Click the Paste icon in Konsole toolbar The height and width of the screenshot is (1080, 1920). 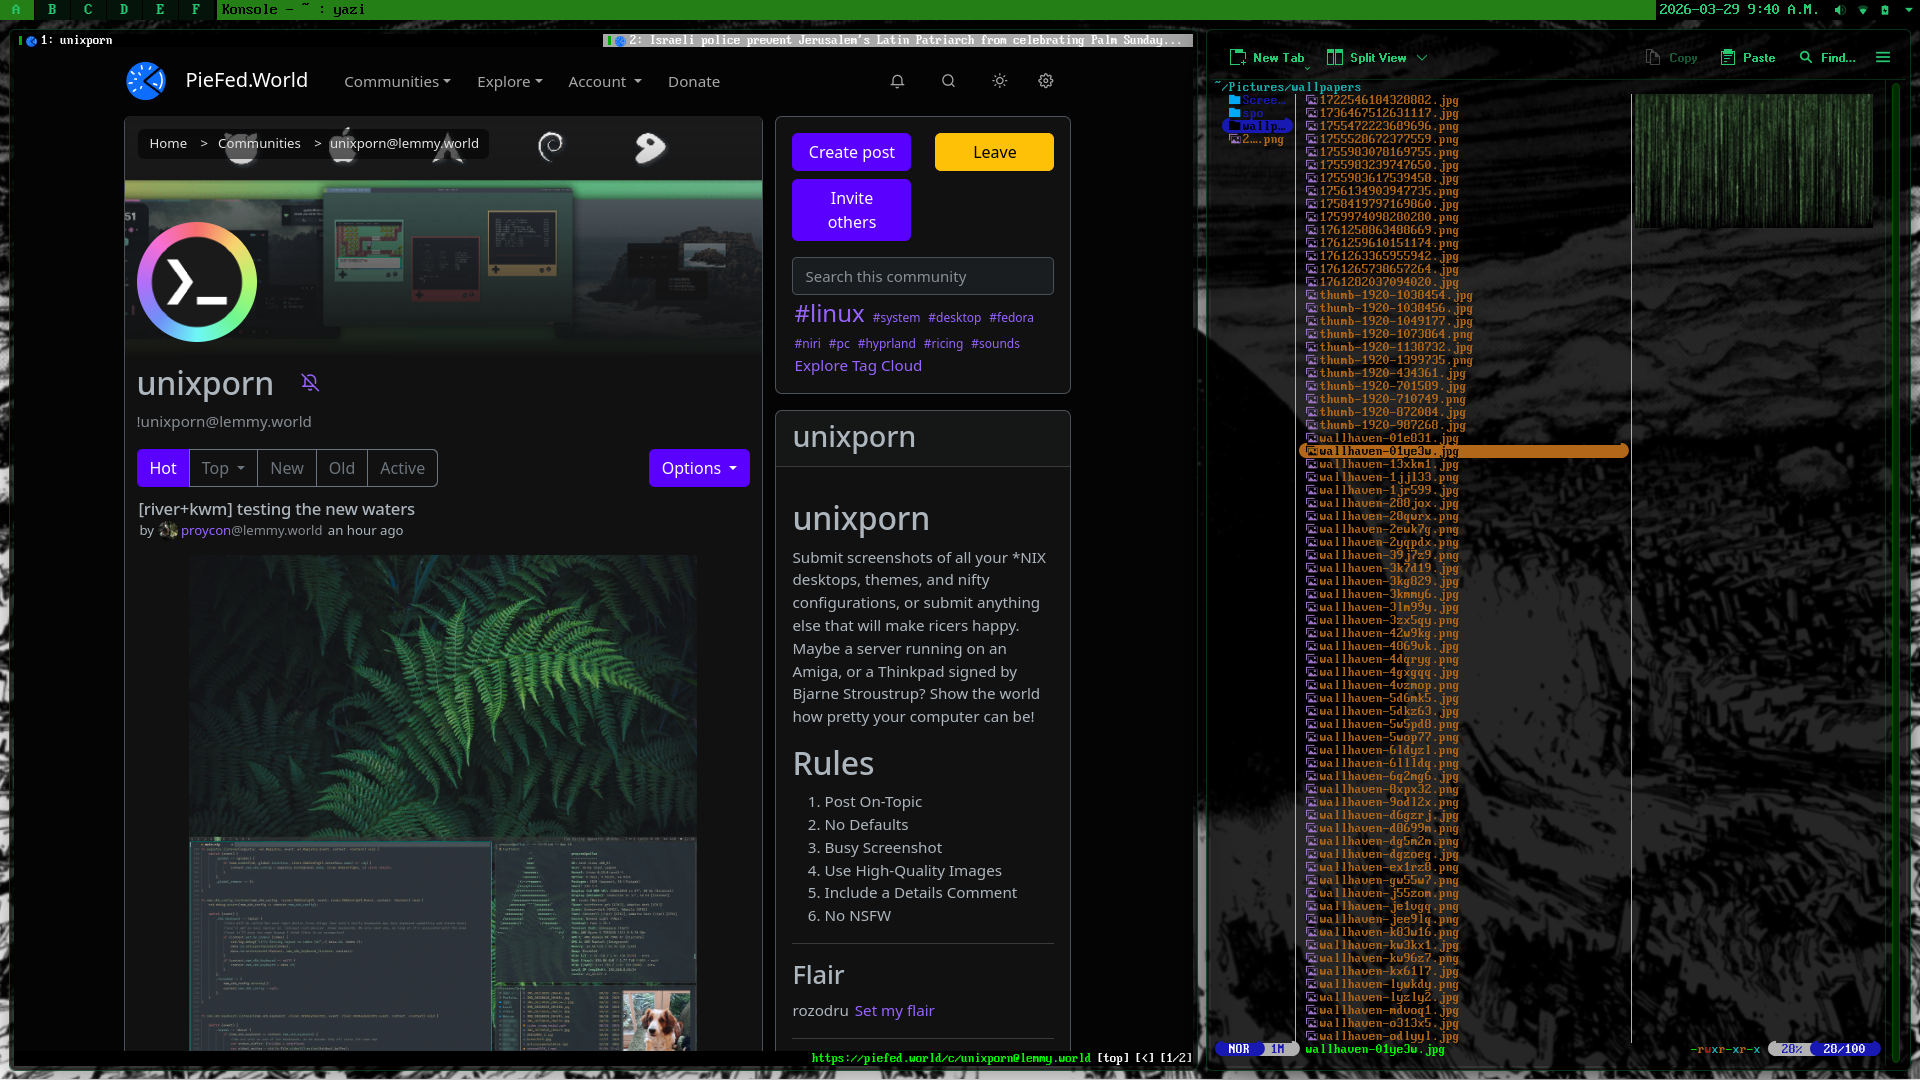(x=1728, y=58)
